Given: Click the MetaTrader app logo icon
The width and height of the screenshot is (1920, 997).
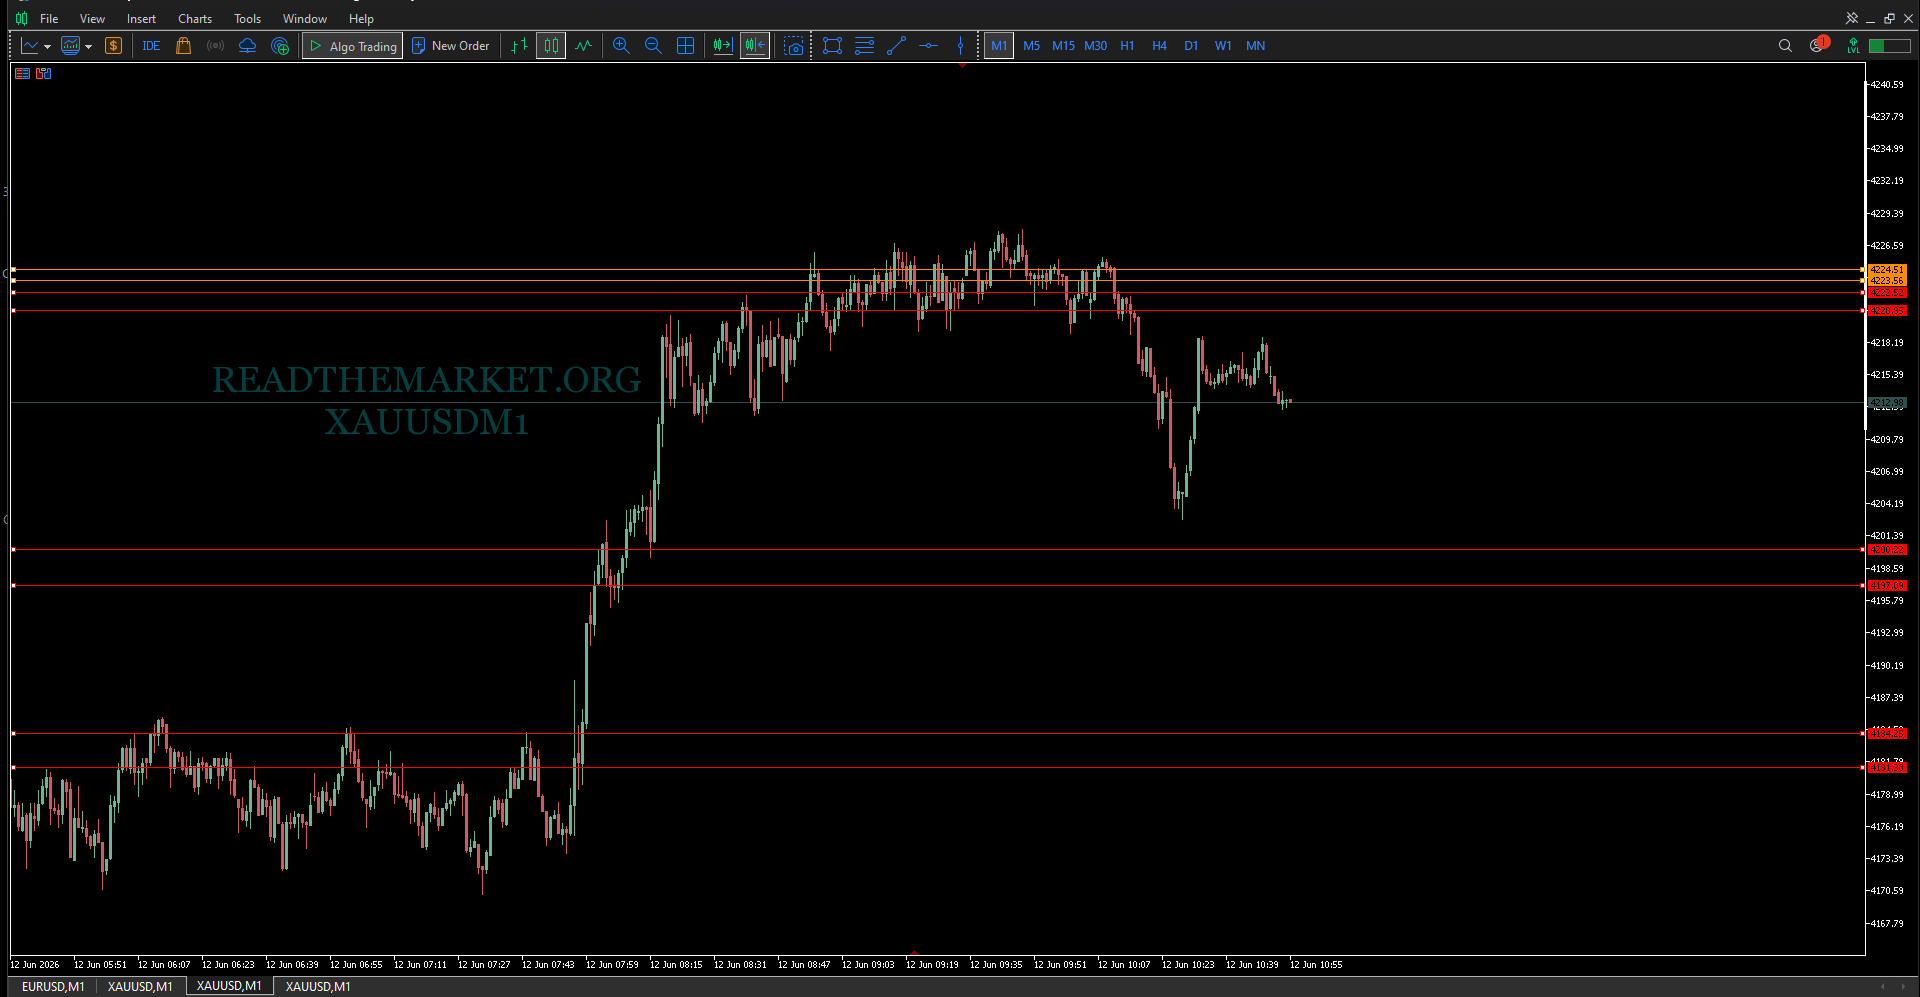Looking at the screenshot, I should (21, 18).
